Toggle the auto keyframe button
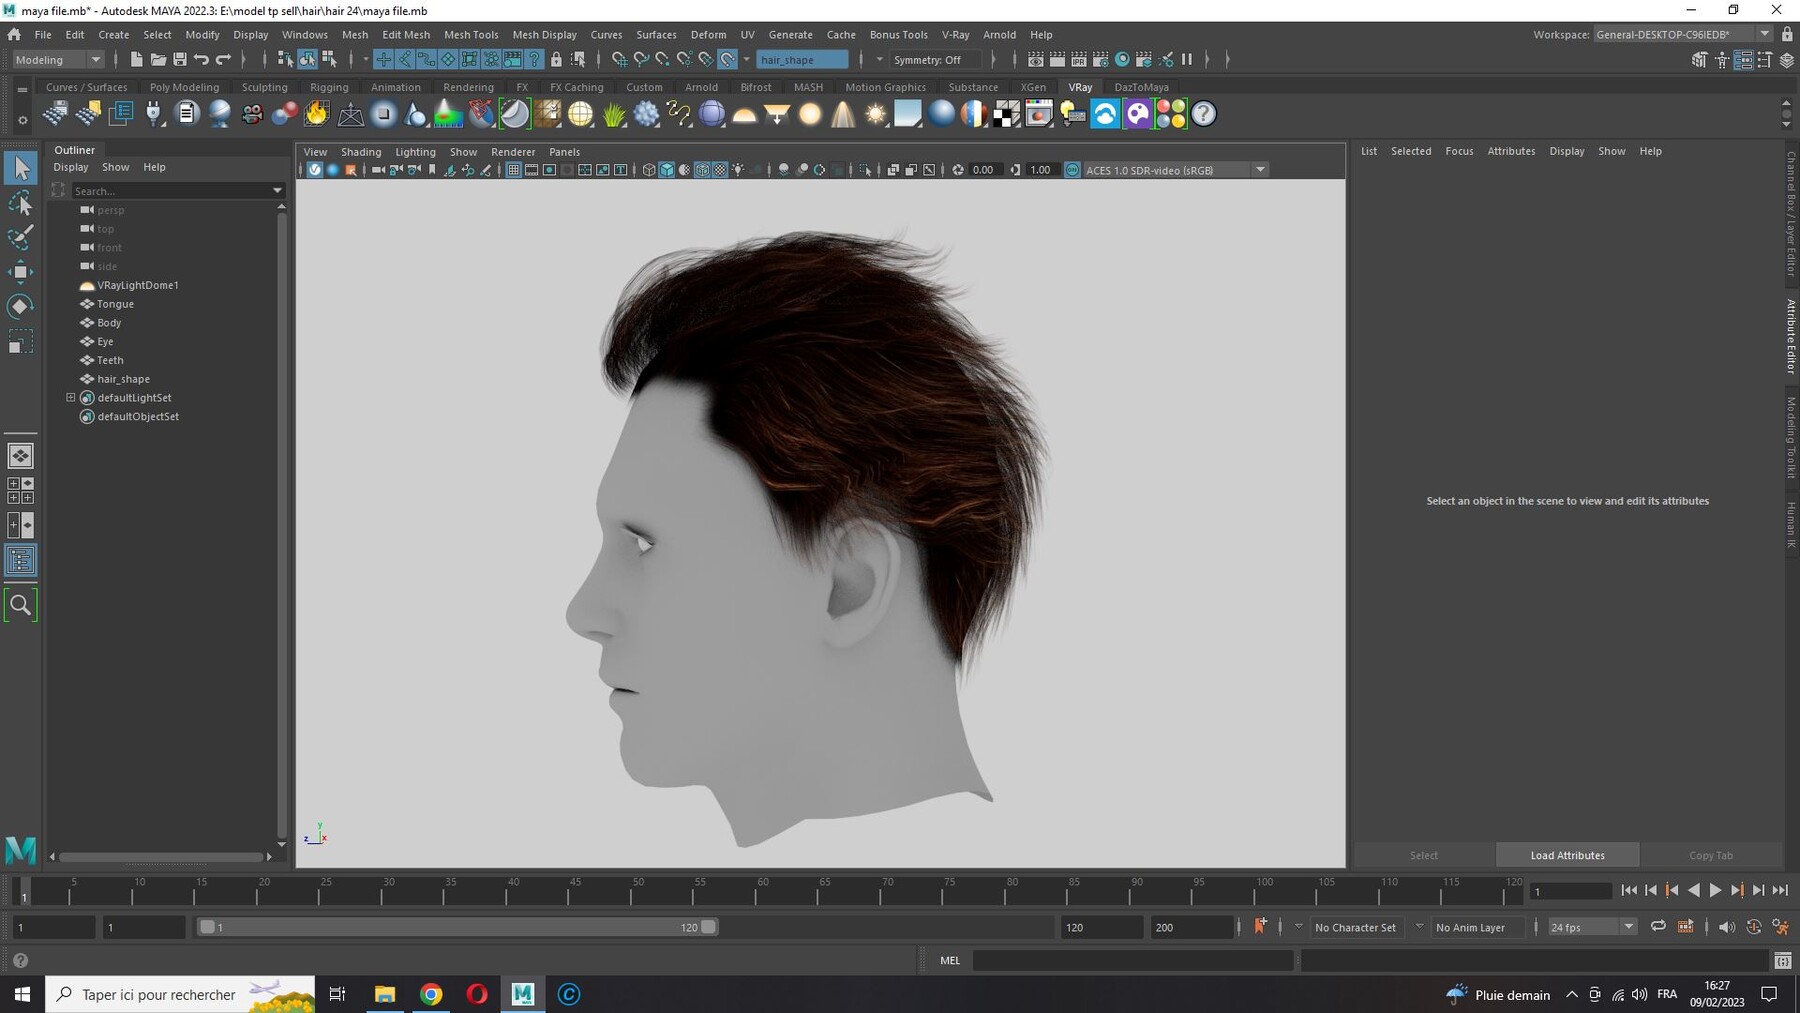 pos(1260,927)
